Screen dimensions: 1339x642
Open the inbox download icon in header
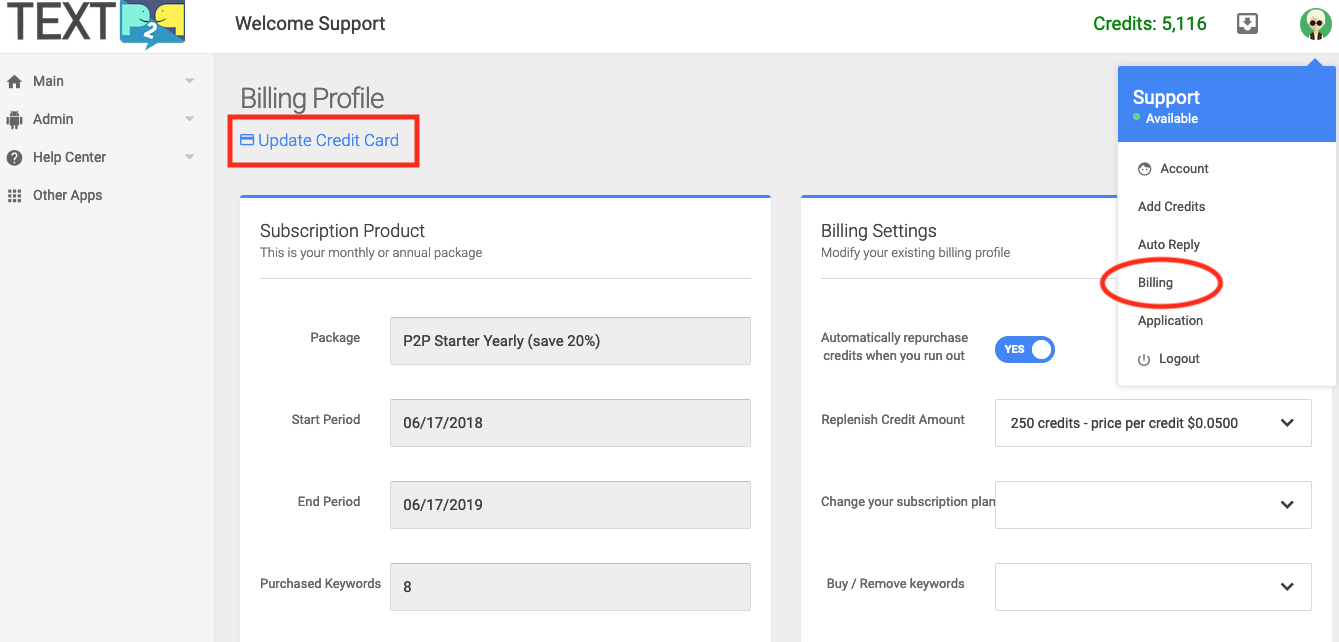click(1247, 23)
